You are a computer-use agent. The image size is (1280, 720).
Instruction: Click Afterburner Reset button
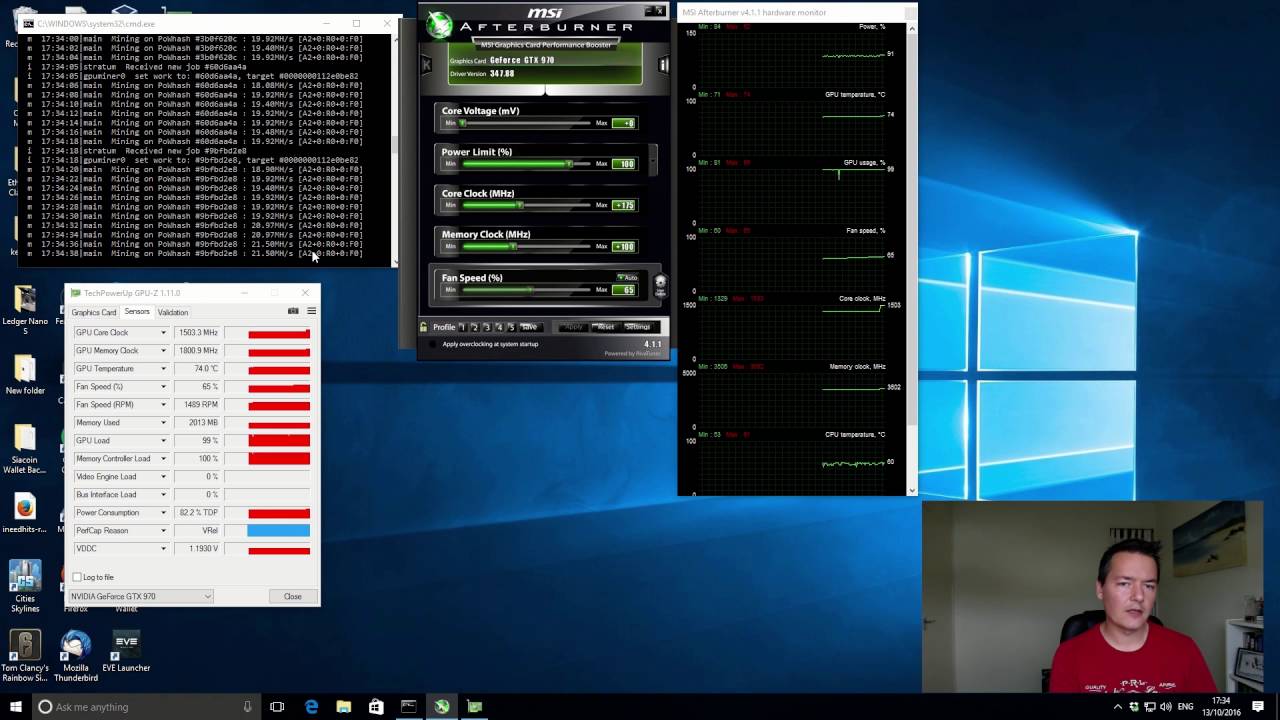tap(604, 327)
